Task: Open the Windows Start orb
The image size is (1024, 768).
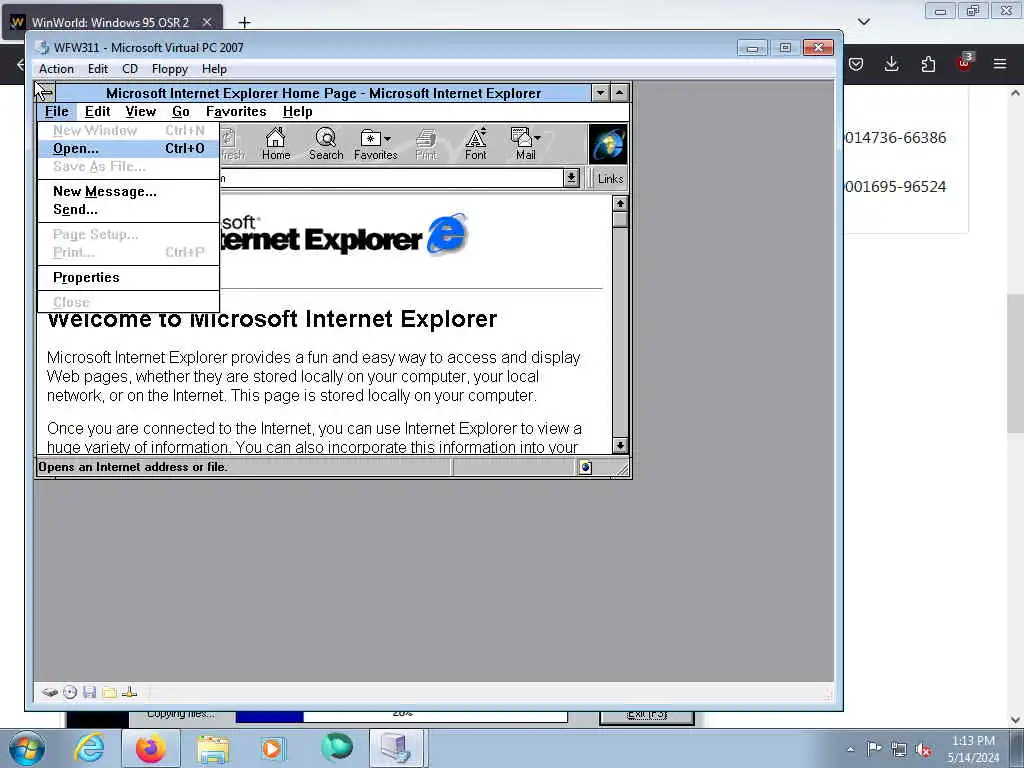Action: coord(27,748)
